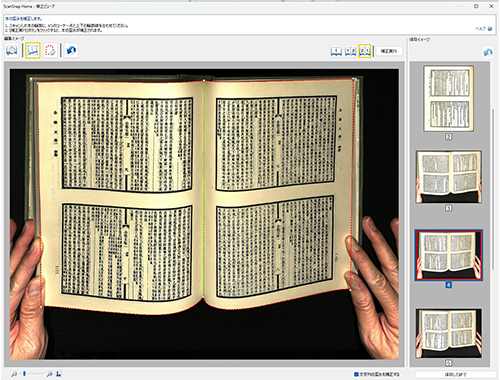Select the book image preview tool icon
The width and height of the screenshot is (500, 380).
pyautogui.click(x=12, y=51)
